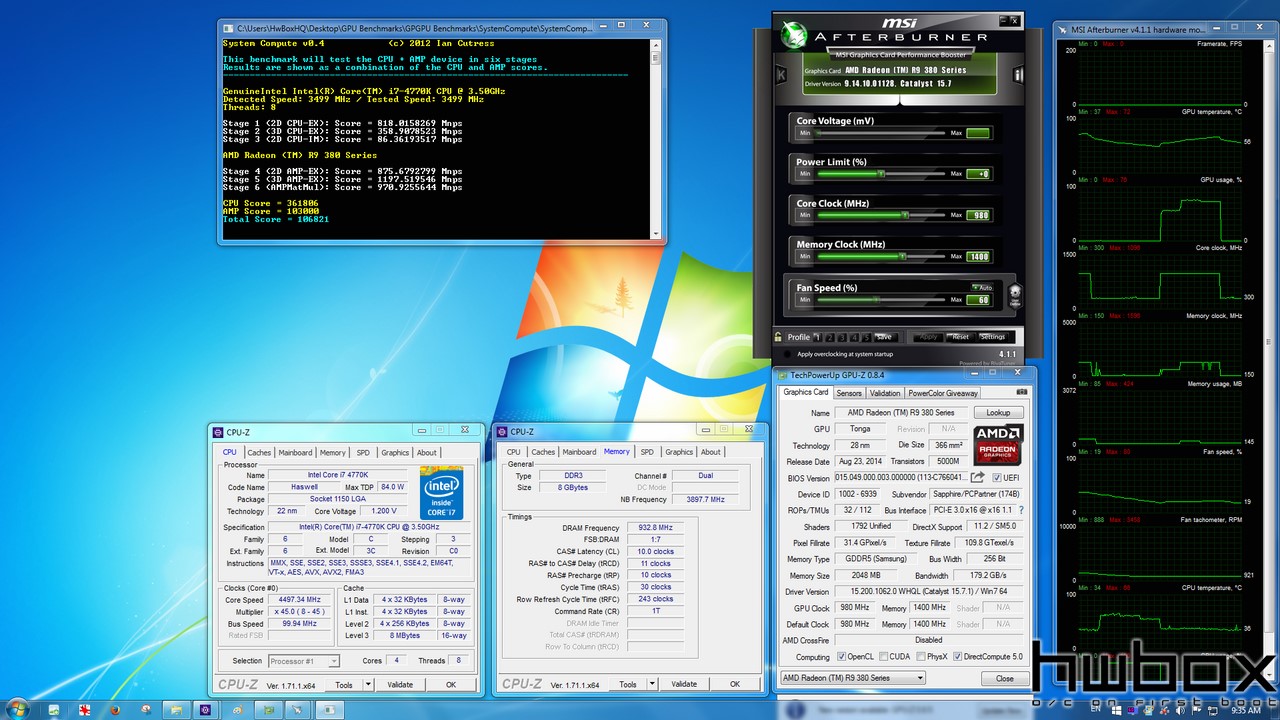Launch Firefox from the taskbar
The image size is (1280, 720).
(115, 709)
